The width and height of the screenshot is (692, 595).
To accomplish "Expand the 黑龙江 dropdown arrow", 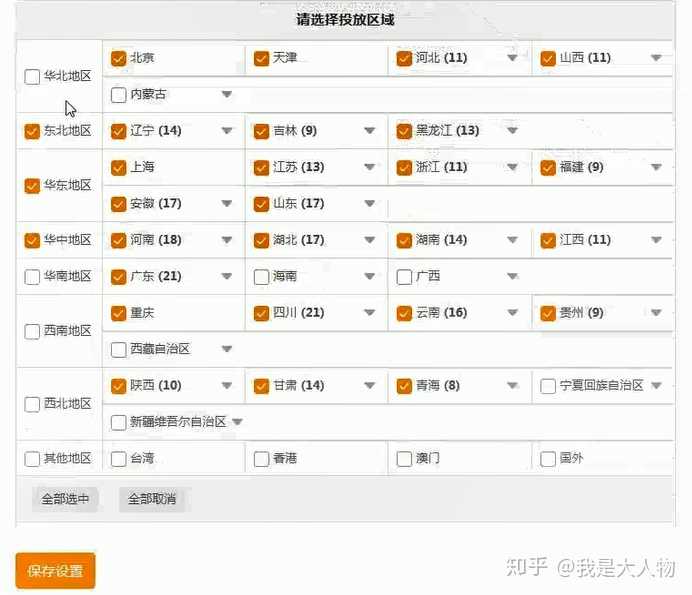I will click(512, 131).
